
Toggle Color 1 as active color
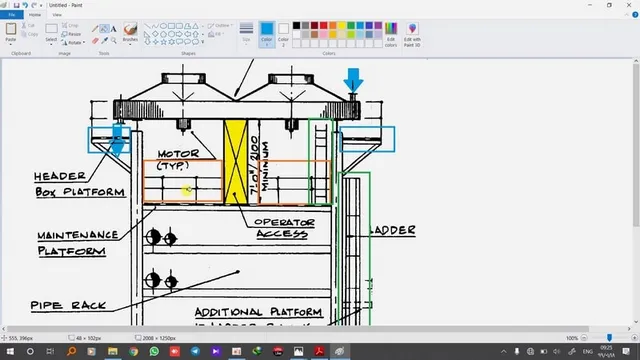coord(267,34)
